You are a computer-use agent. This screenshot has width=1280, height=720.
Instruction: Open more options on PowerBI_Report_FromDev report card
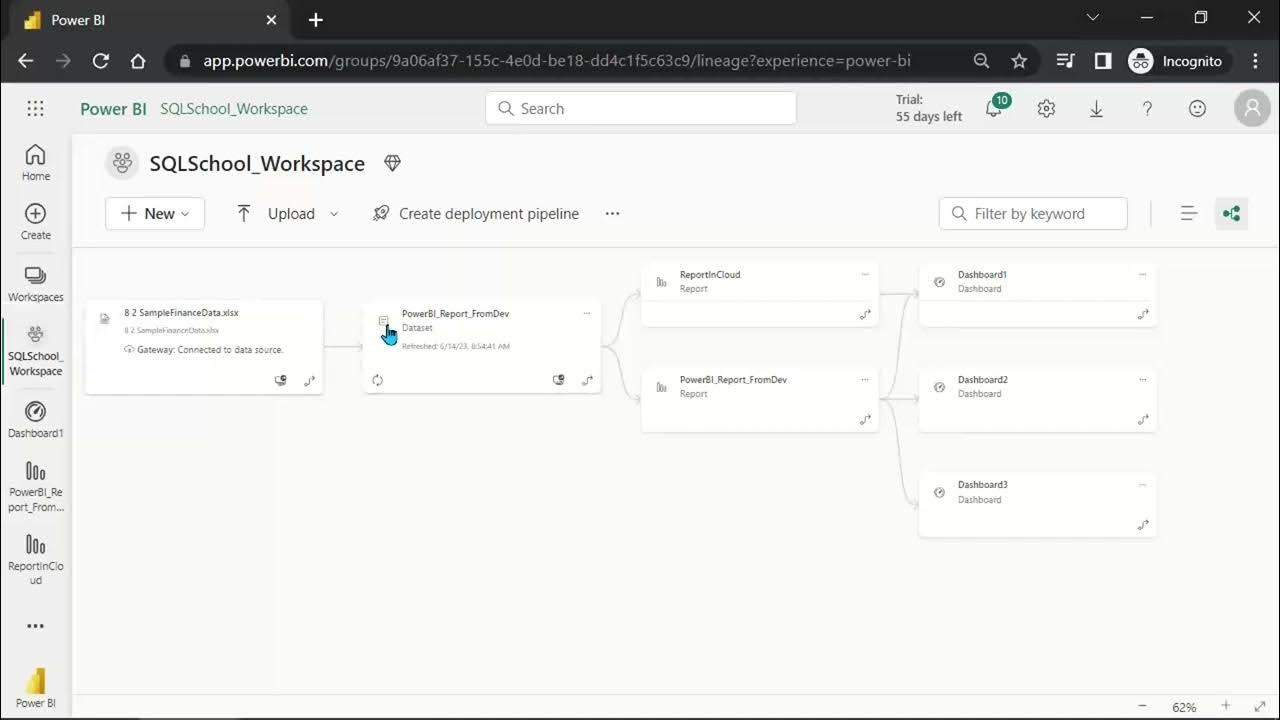tap(865, 379)
